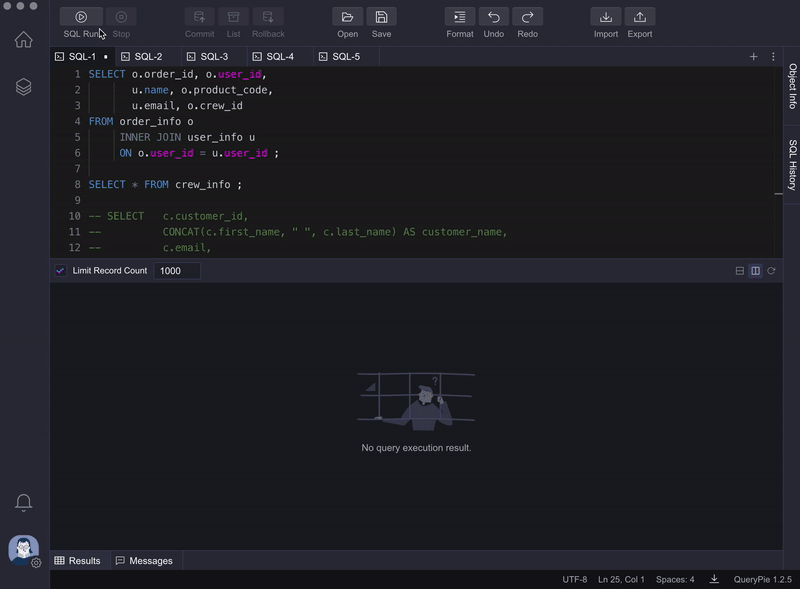Viewport: 800px width, 589px height.
Task: Click the Rollback button
Action: tap(267, 17)
